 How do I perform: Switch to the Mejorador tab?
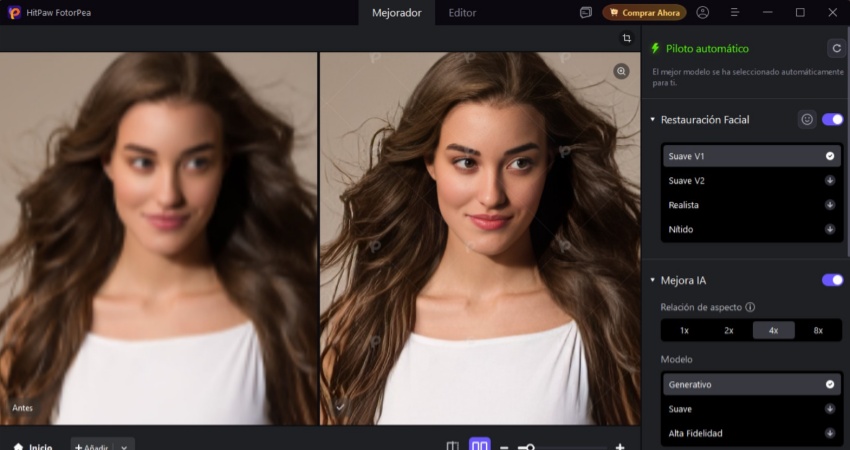pos(396,13)
